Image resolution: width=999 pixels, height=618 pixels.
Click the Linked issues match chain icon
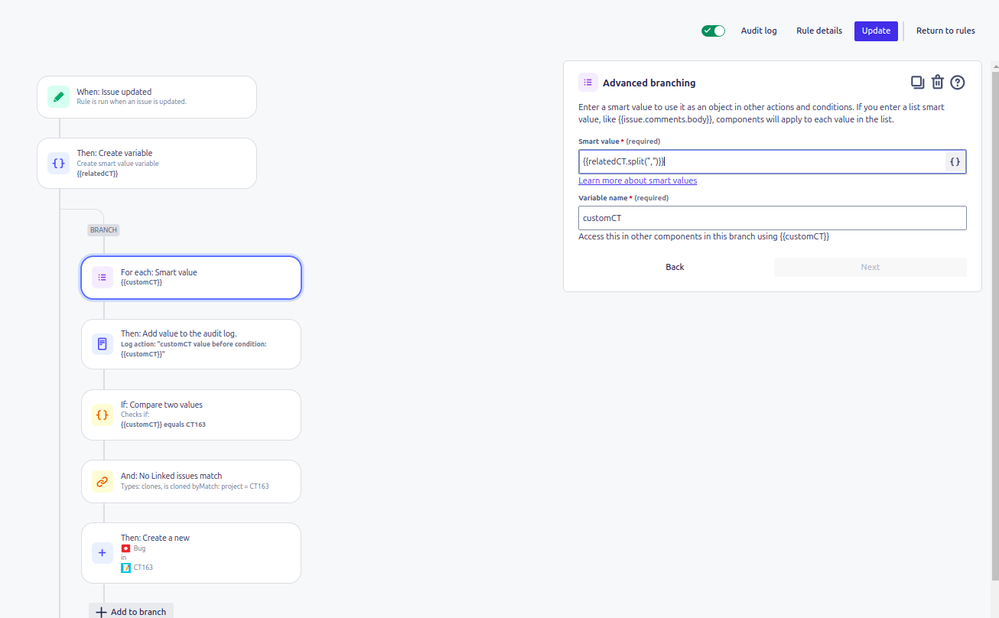coord(102,481)
